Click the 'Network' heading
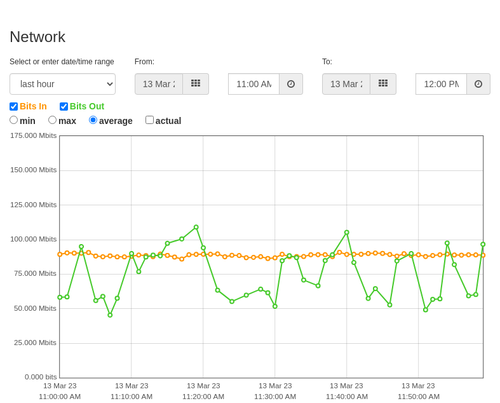500x403 pixels. [37, 37]
